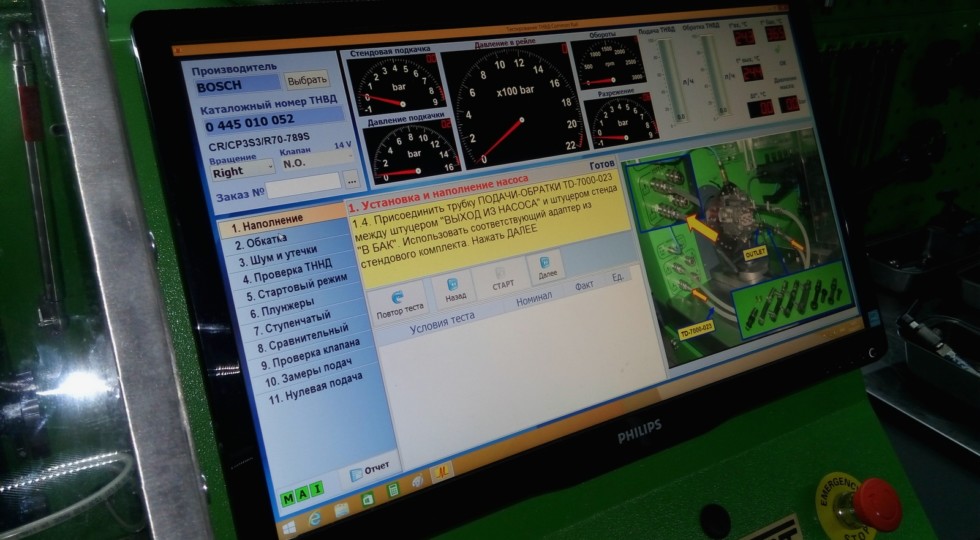Viewport: 980px width, 540px height.
Task: Click the green I mode indicator
Action: 317,490
